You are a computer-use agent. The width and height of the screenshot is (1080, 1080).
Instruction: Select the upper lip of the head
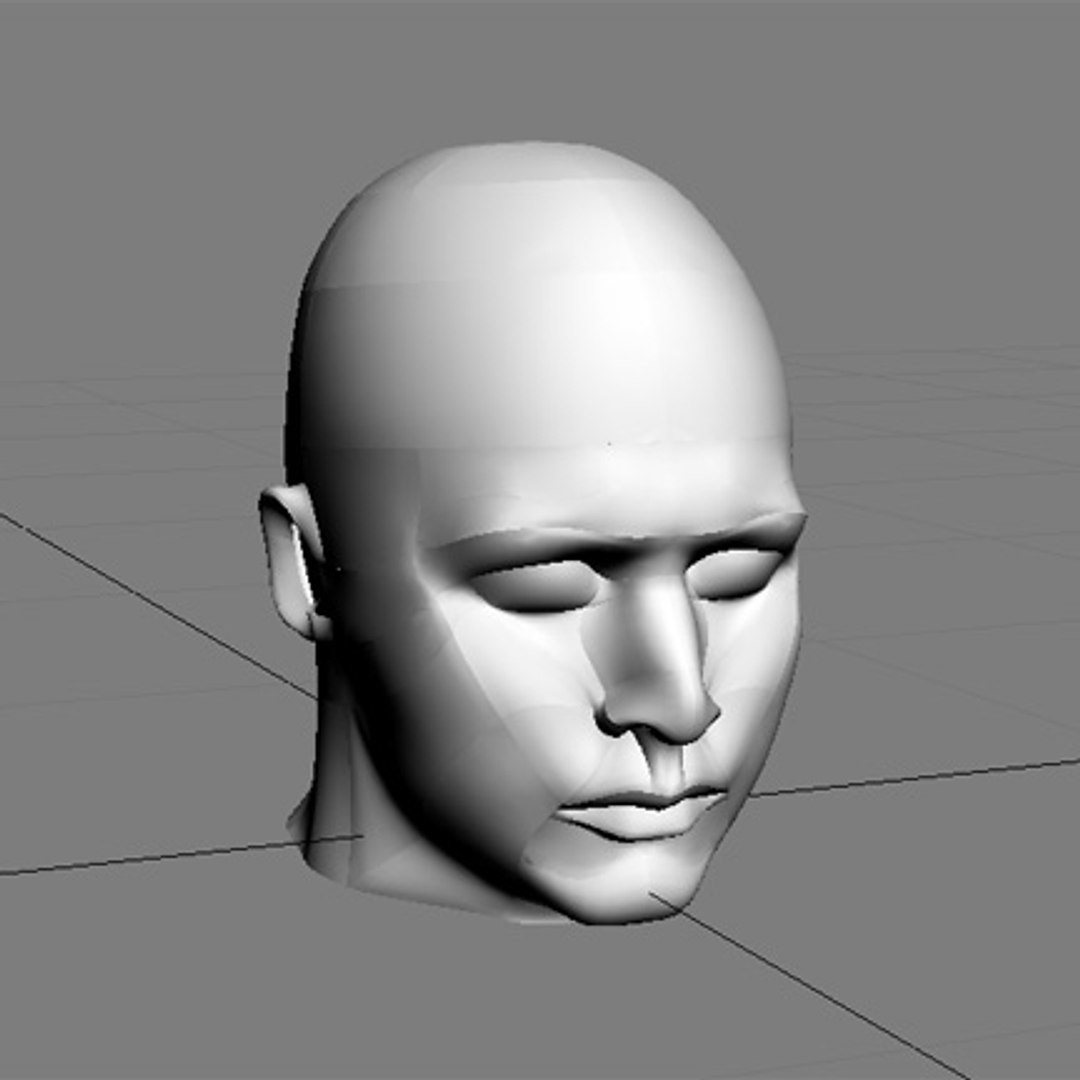pos(644,800)
